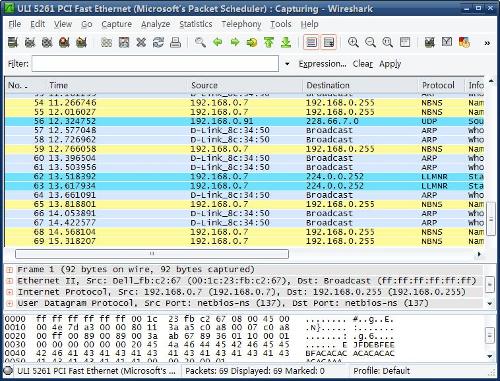Image resolution: width=500 pixels, height=381 pixels.
Task: Select packet 56 UDP row
Action: click(244, 121)
